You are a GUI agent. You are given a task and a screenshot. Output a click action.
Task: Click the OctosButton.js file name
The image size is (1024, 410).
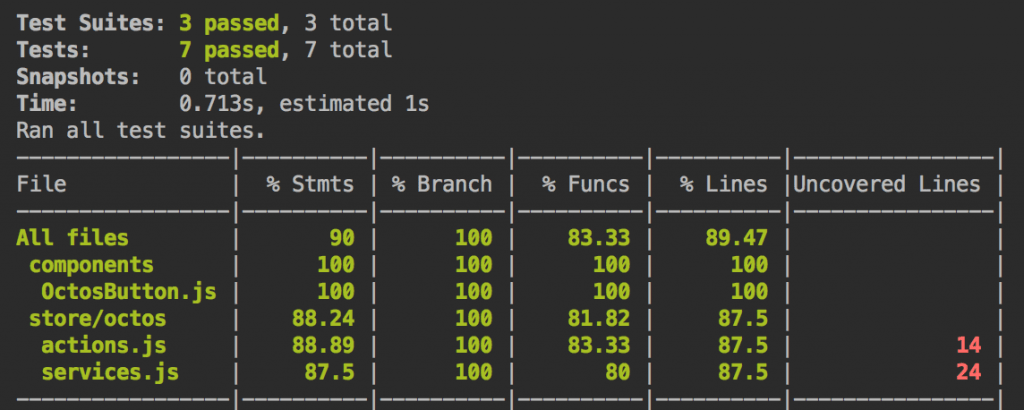click(x=128, y=292)
